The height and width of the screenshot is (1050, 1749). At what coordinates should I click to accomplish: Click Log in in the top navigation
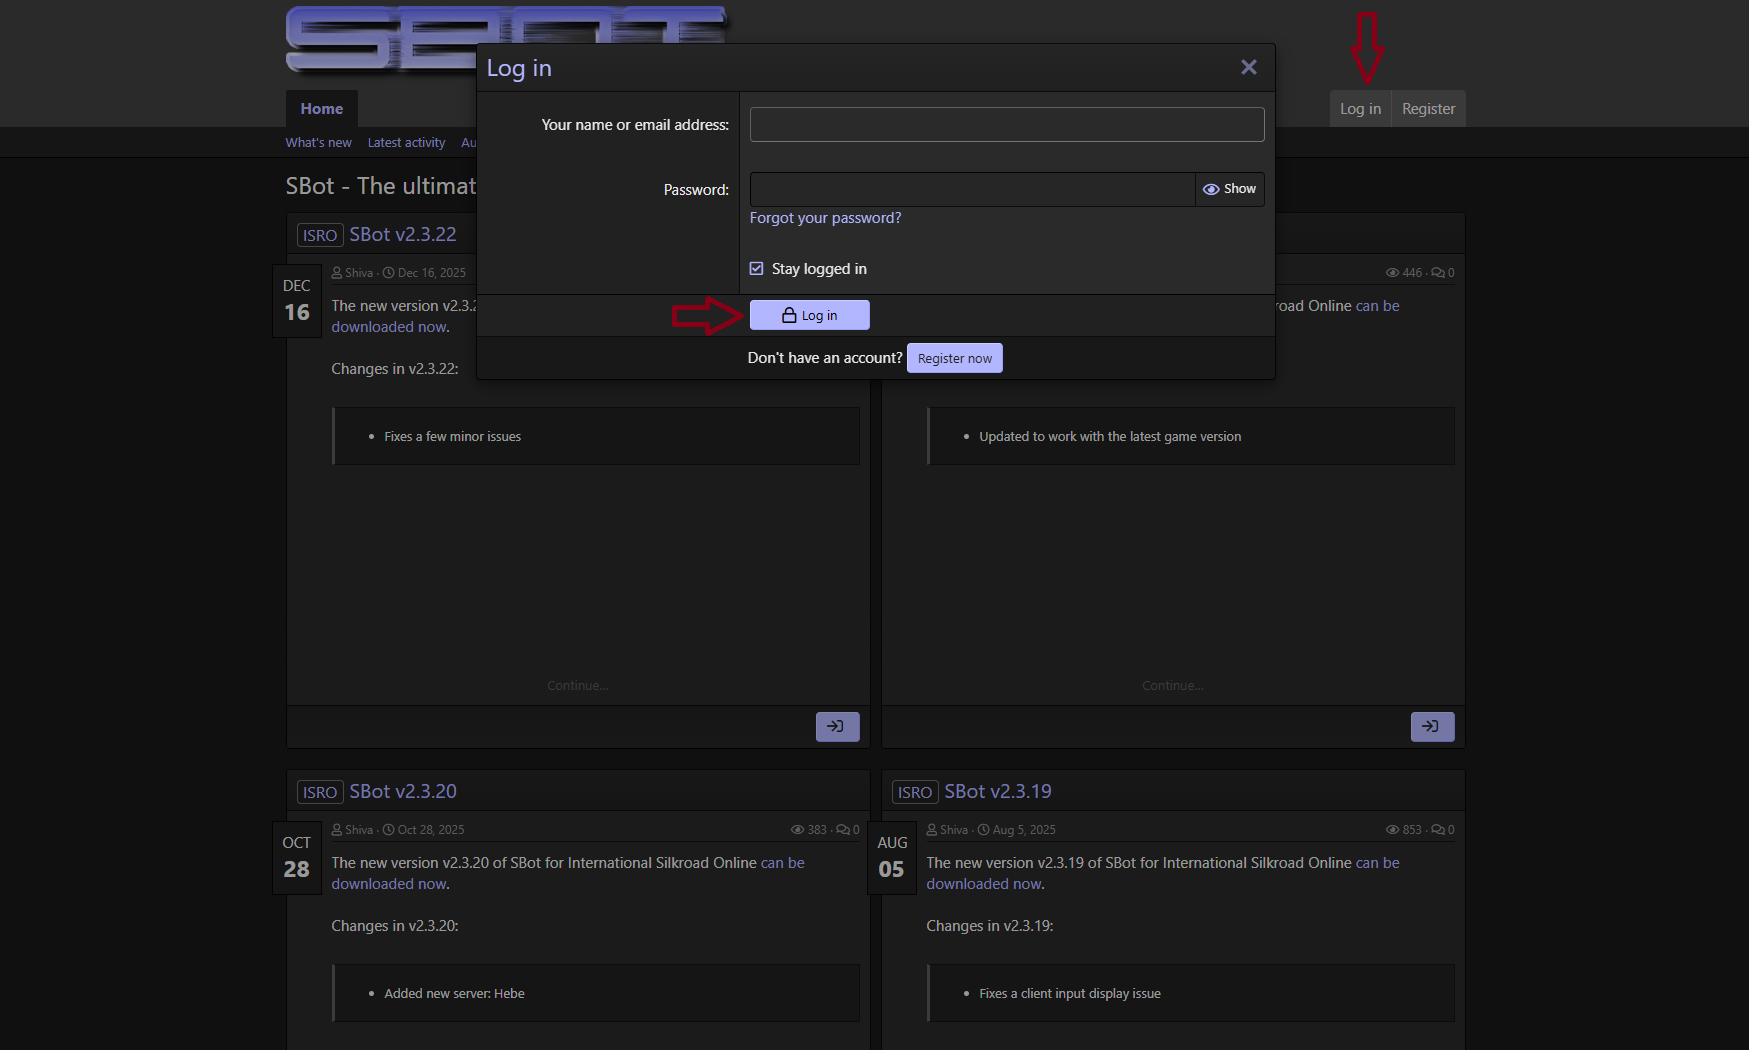click(1359, 109)
